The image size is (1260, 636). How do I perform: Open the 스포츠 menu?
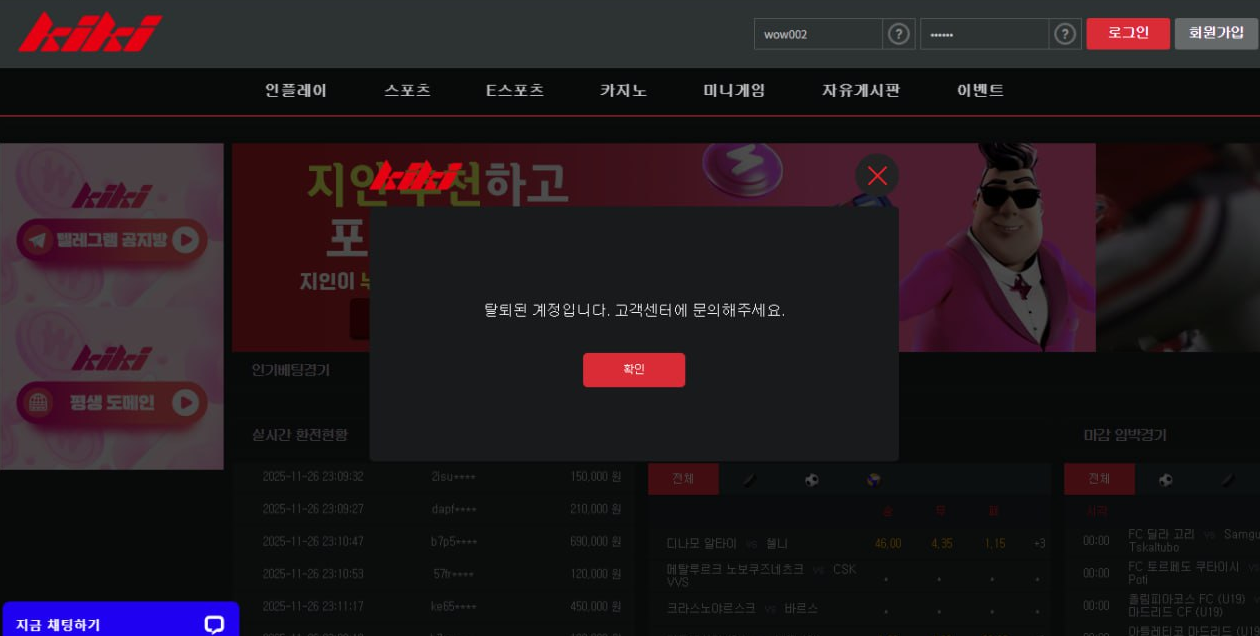406,90
